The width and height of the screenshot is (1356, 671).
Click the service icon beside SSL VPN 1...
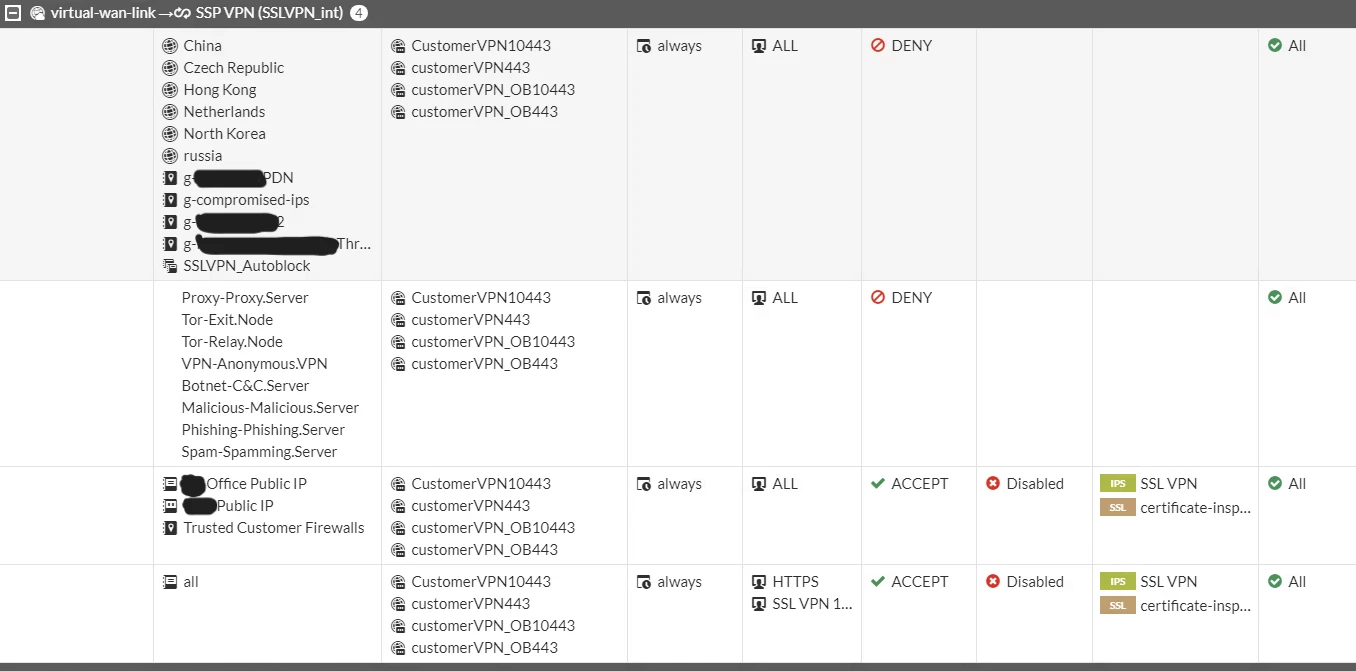(759, 604)
